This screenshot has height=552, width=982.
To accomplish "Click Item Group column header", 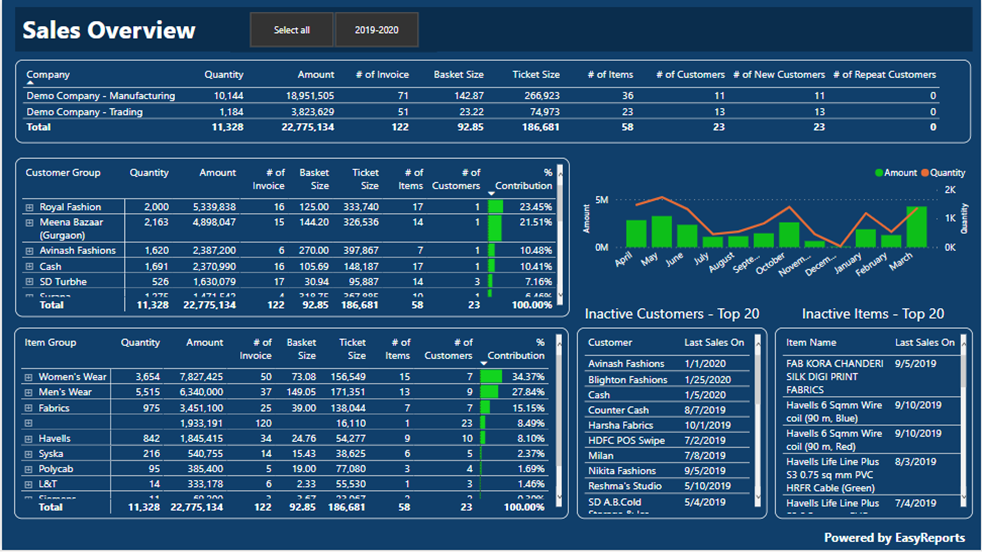I will coord(50,343).
